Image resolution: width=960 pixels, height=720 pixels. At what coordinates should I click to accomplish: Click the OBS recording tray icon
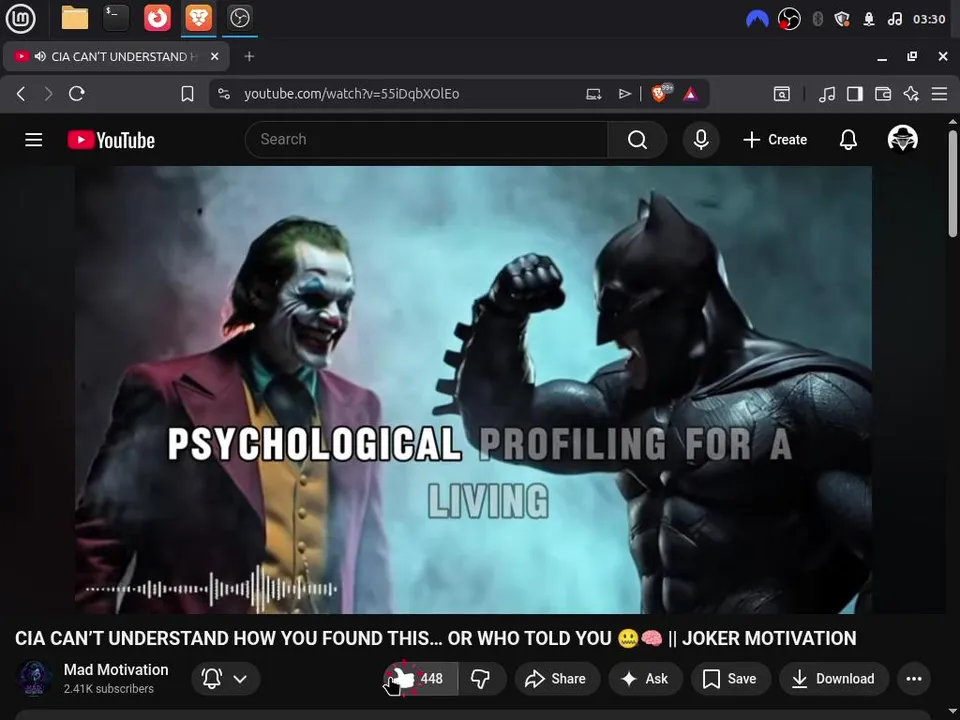[x=789, y=19]
